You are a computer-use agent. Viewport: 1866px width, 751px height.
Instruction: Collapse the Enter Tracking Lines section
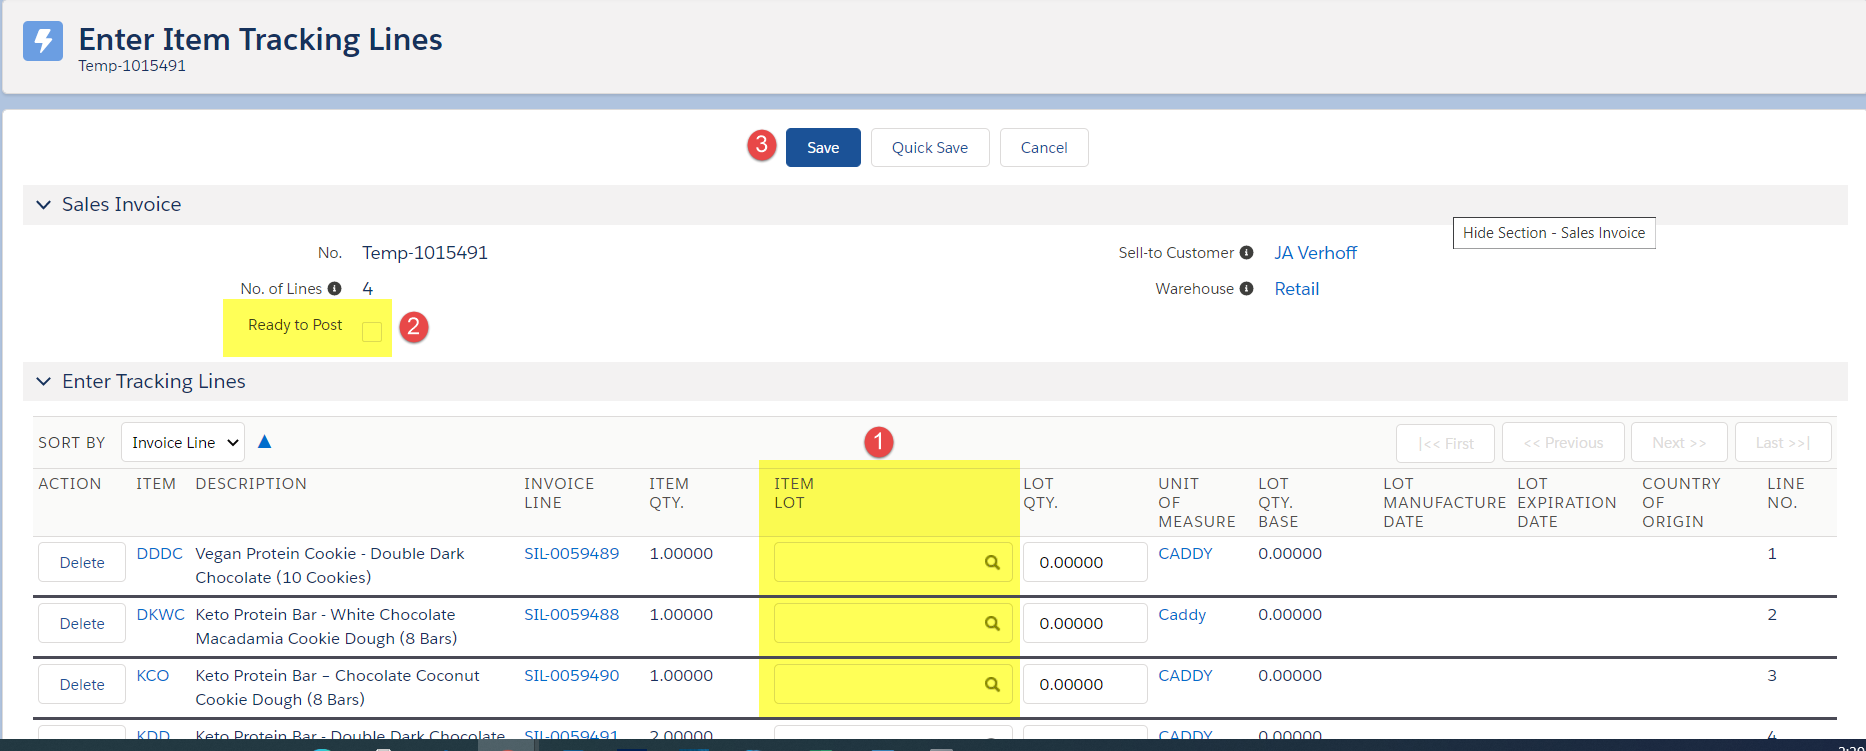coord(43,381)
